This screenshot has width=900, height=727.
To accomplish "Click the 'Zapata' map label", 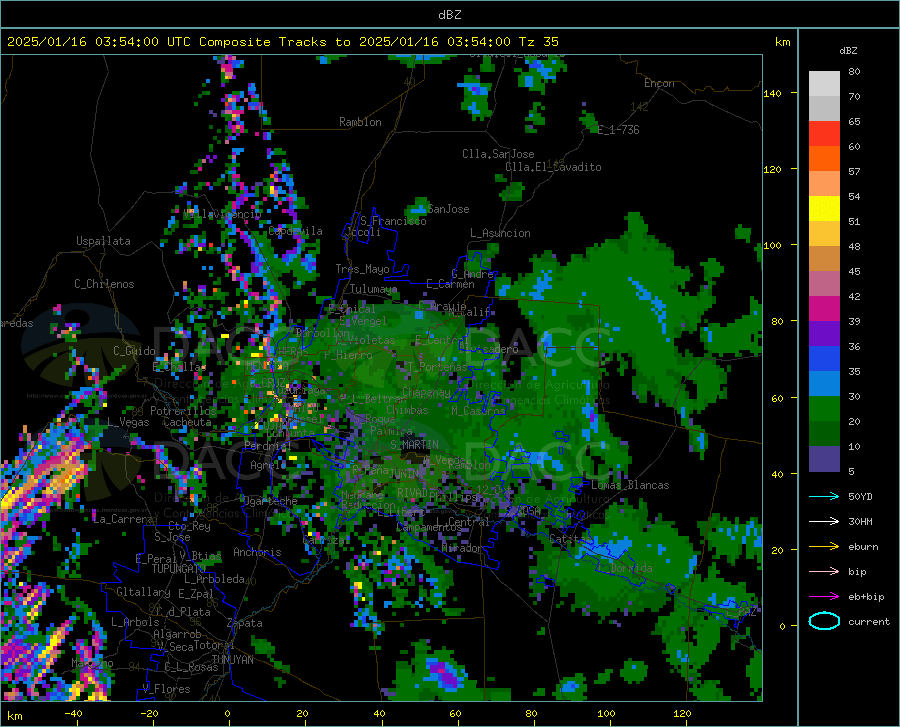I will (x=245, y=623).
